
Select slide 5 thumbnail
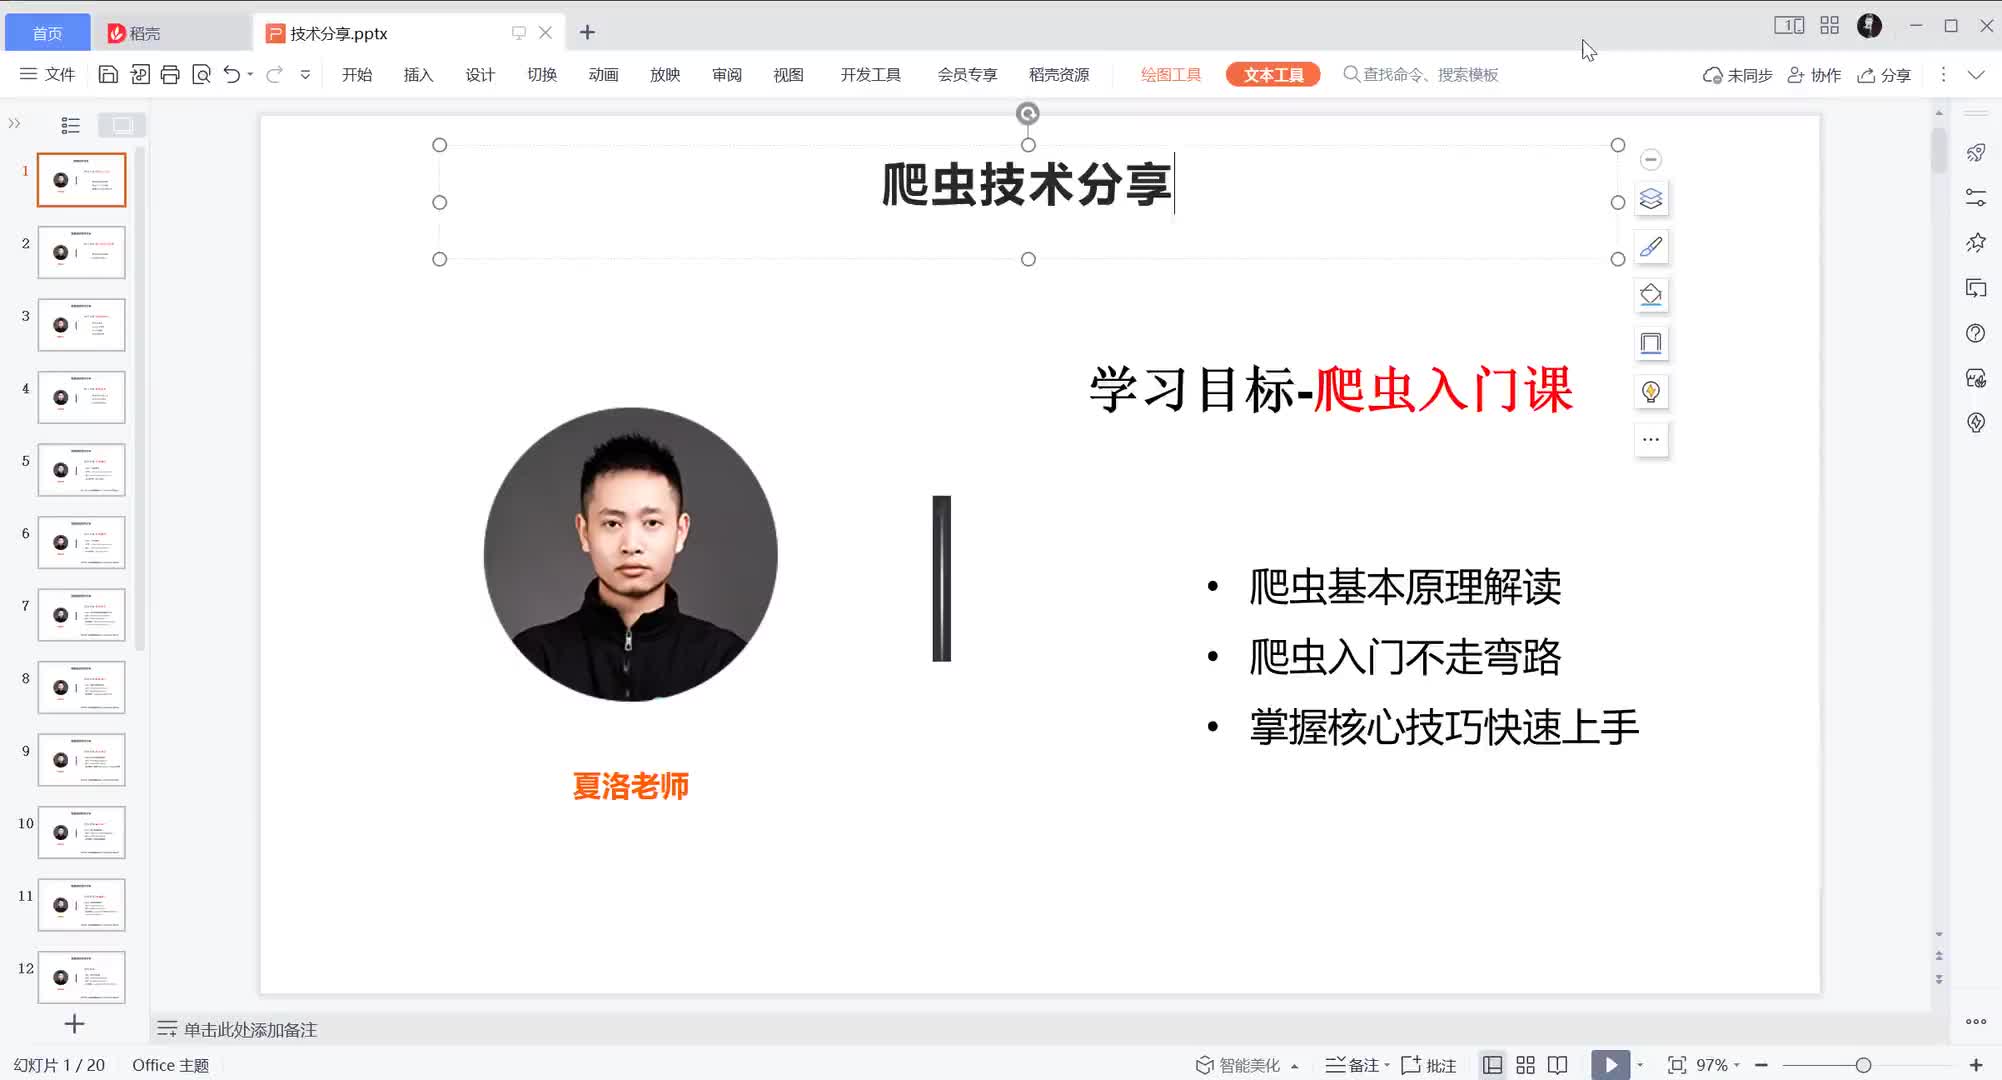click(x=81, y=470)
